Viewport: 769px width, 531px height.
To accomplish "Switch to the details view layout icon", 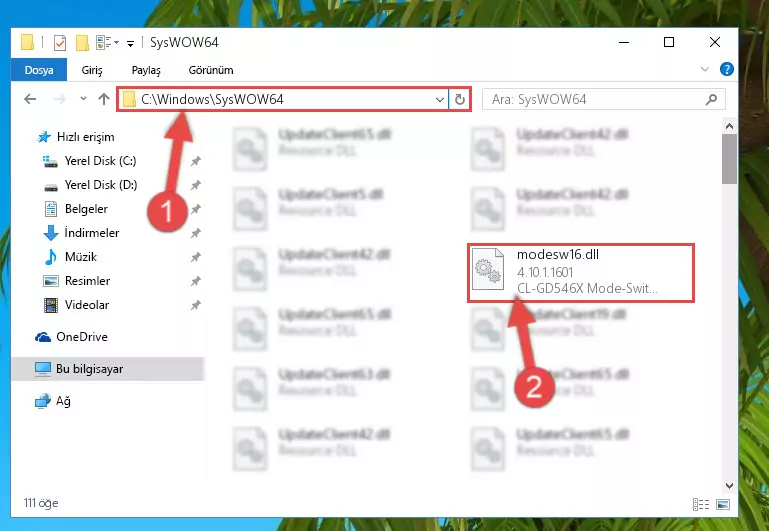I will (x=701, y=504).
